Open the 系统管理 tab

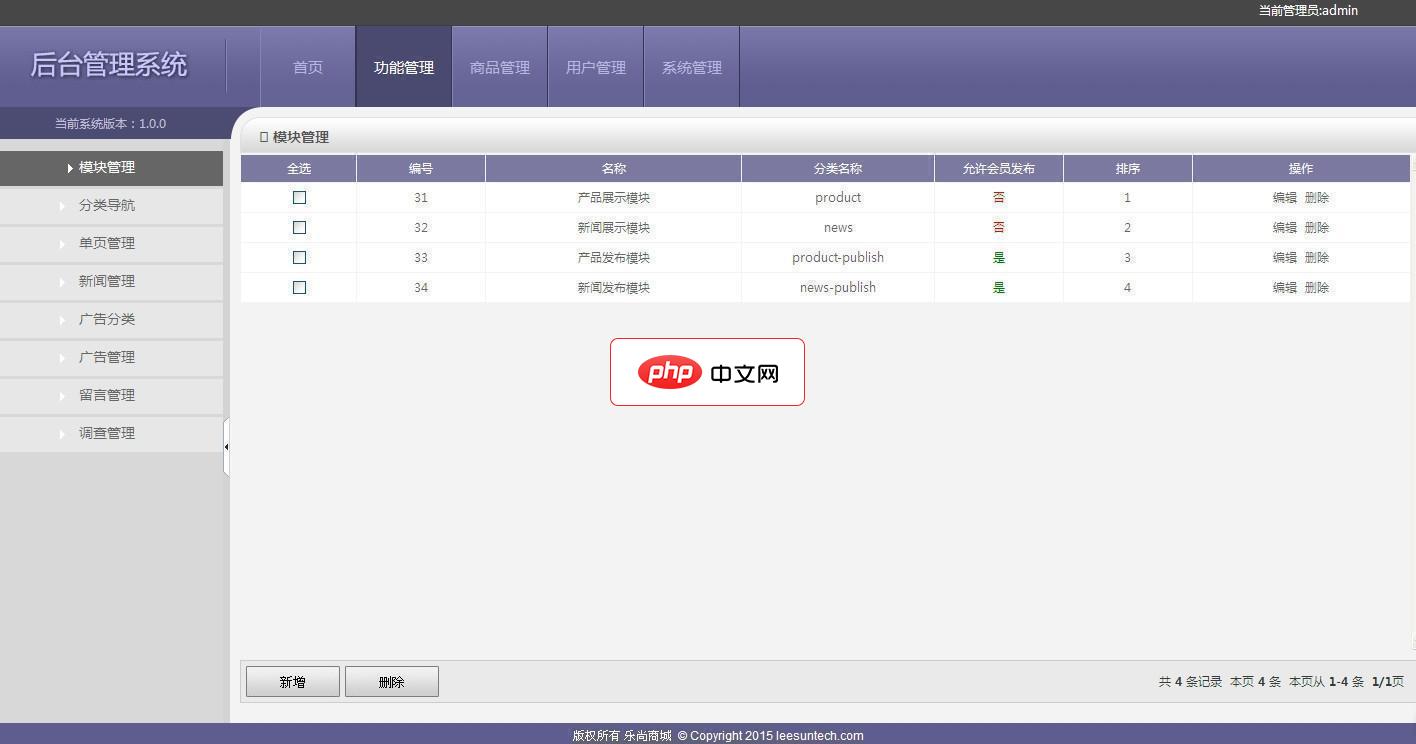tap(692, 68)
